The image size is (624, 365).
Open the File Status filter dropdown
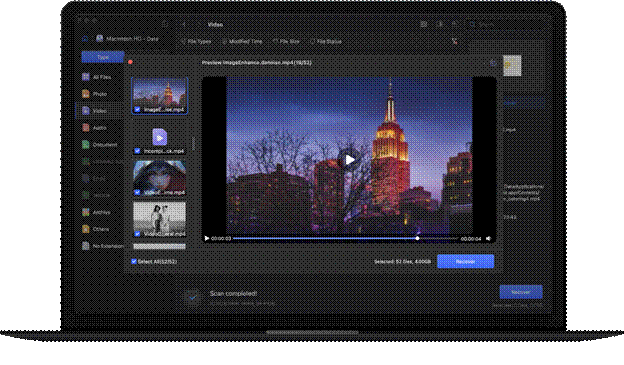(326, 41)
